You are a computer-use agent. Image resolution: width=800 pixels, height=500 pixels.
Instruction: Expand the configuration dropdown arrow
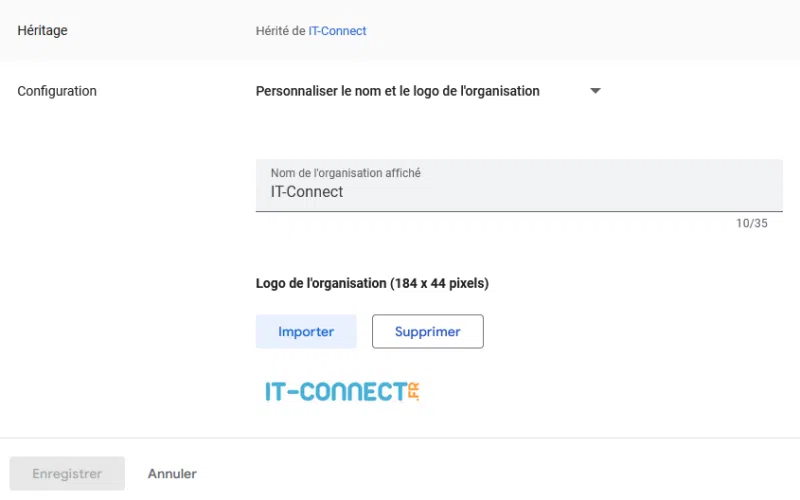pyautogui.click(x=595, y=91)
